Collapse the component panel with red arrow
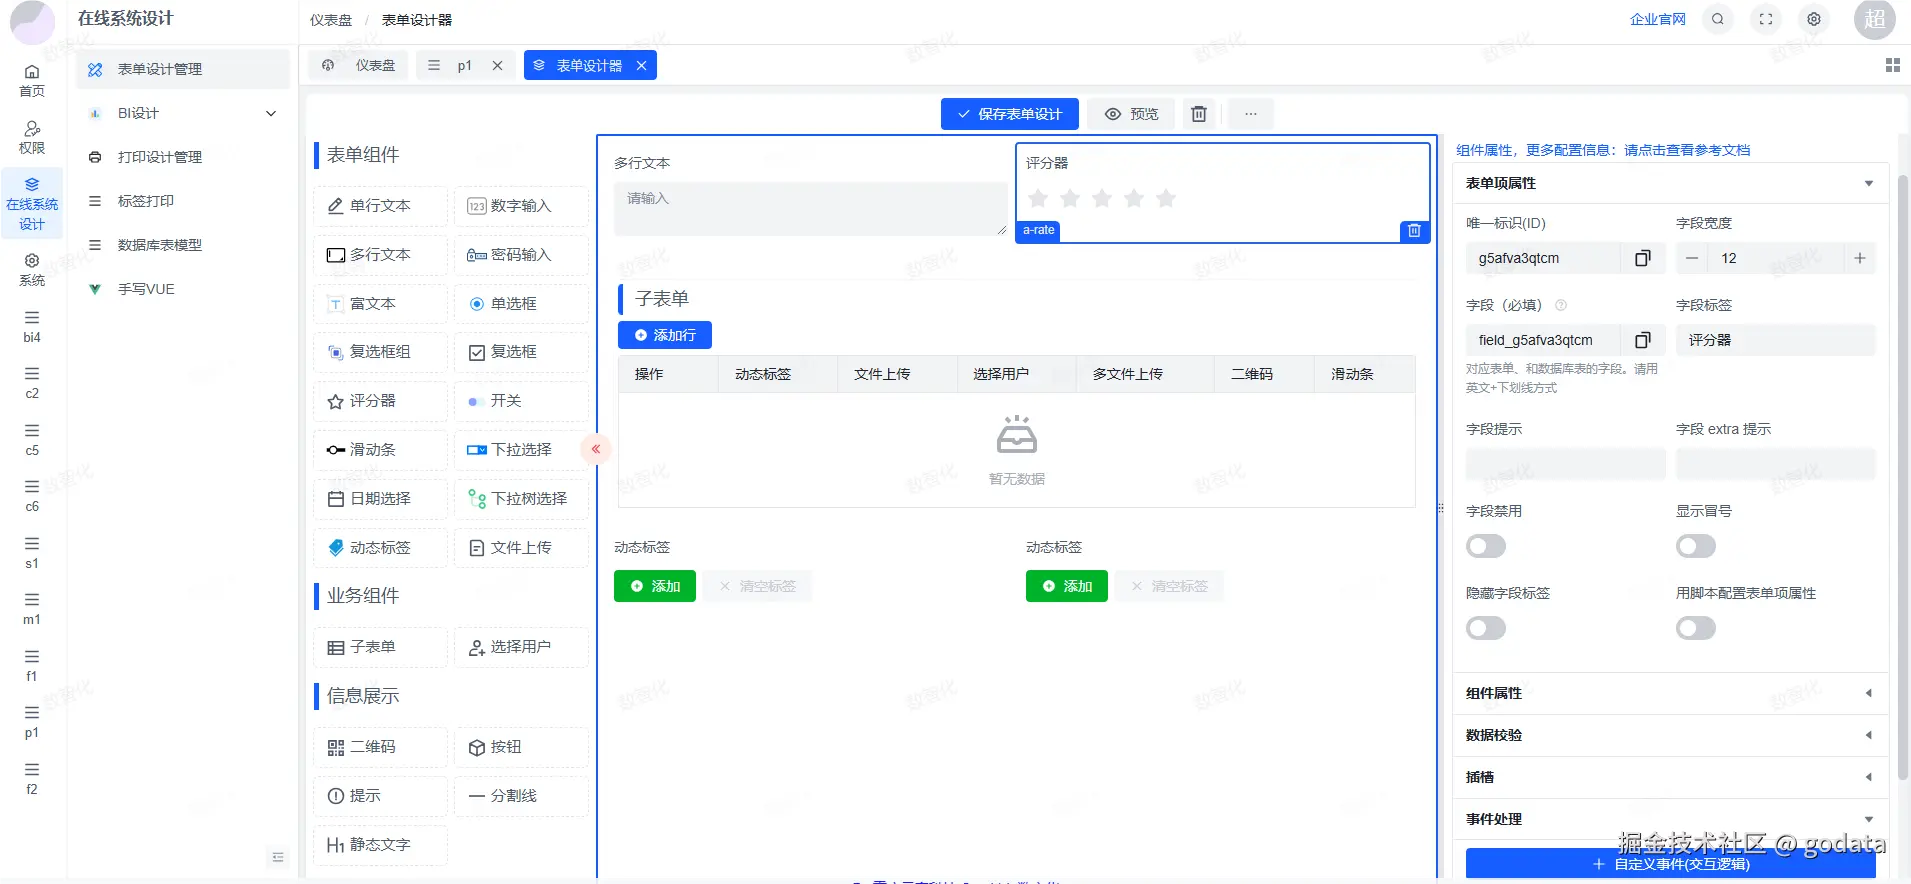 (596, 449)
